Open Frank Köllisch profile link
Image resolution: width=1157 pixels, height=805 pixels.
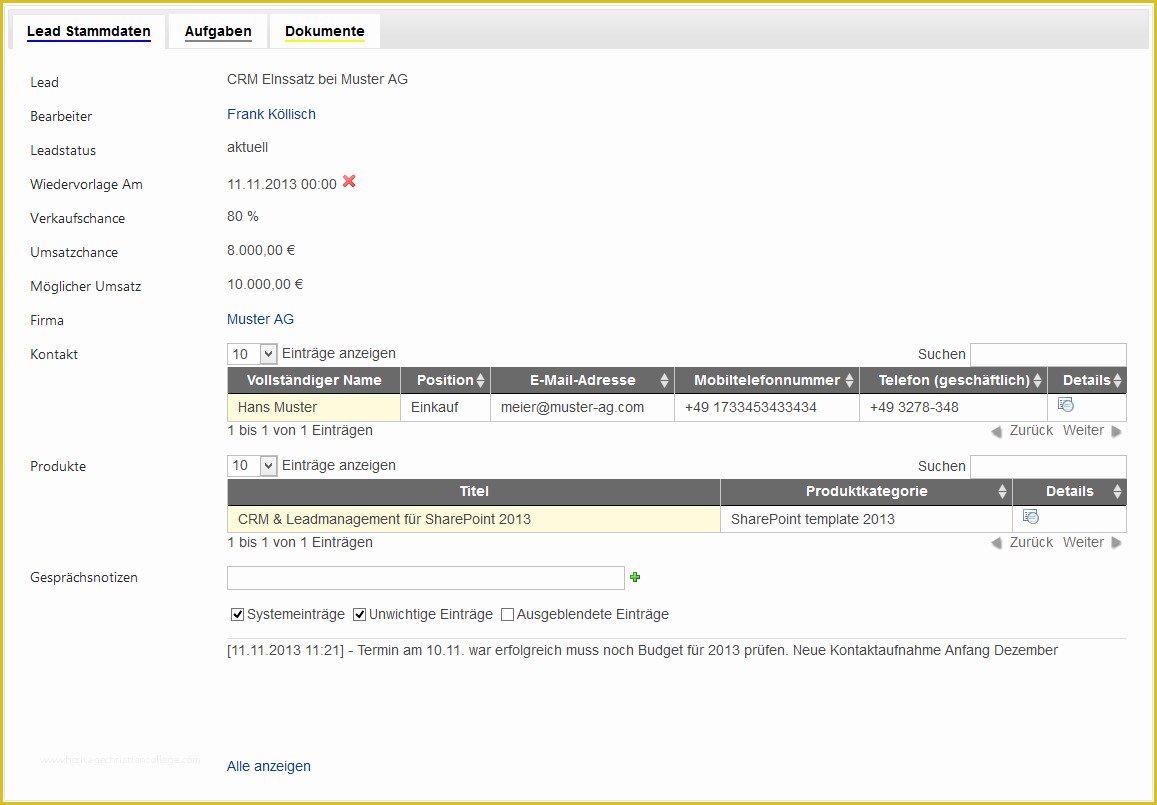tap(272, 114)
